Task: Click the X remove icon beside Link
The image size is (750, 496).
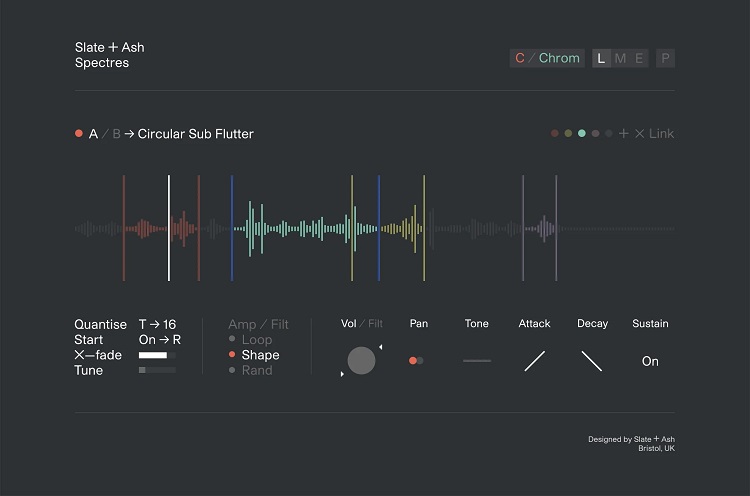Action: [x=640, y=133]
